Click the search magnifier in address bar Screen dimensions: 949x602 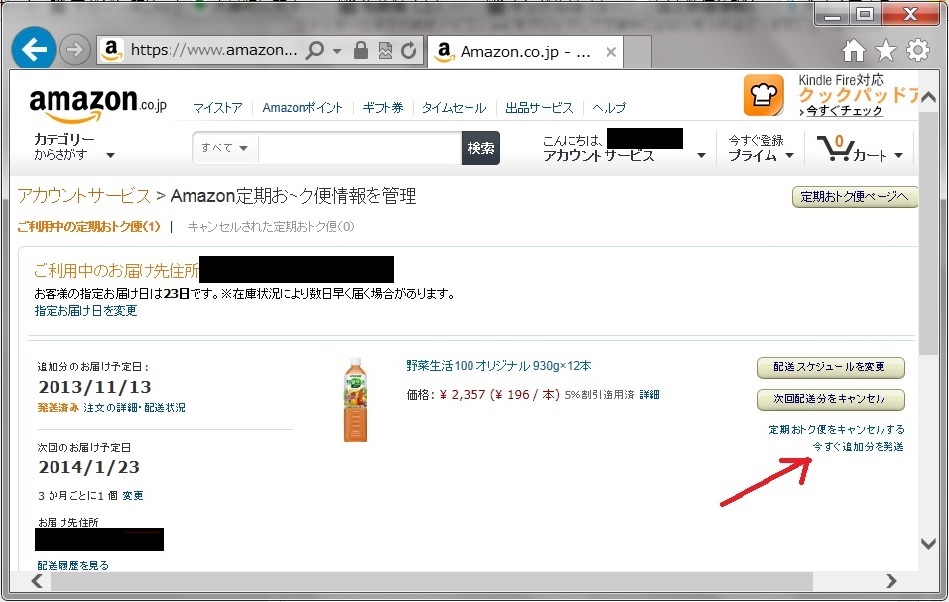314,50
